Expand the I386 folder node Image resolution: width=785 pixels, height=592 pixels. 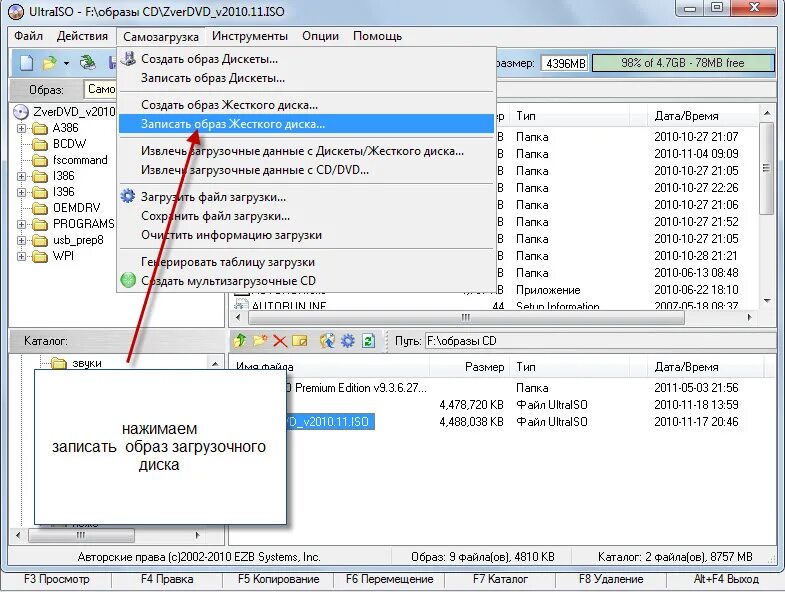click(21, 176)
